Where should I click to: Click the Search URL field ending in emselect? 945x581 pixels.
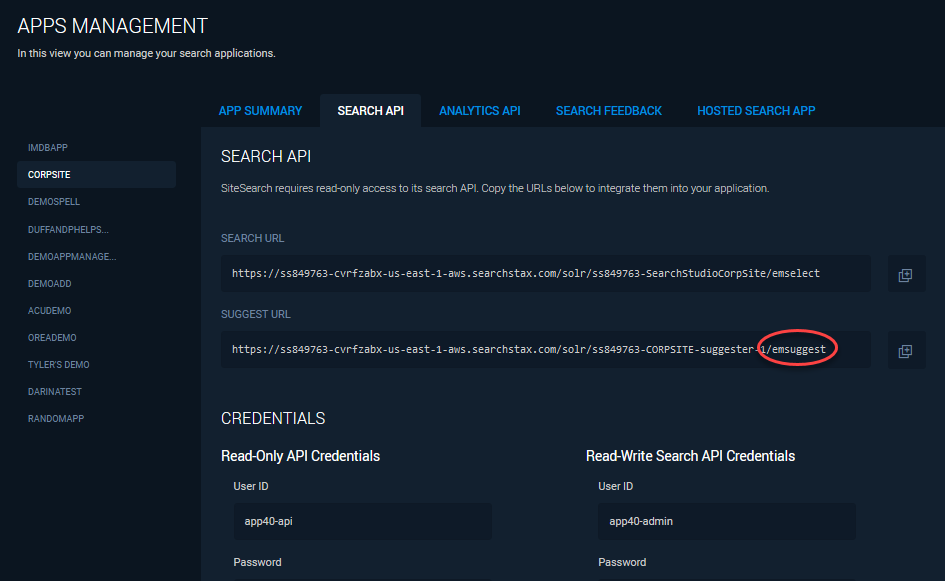(545, 274)
